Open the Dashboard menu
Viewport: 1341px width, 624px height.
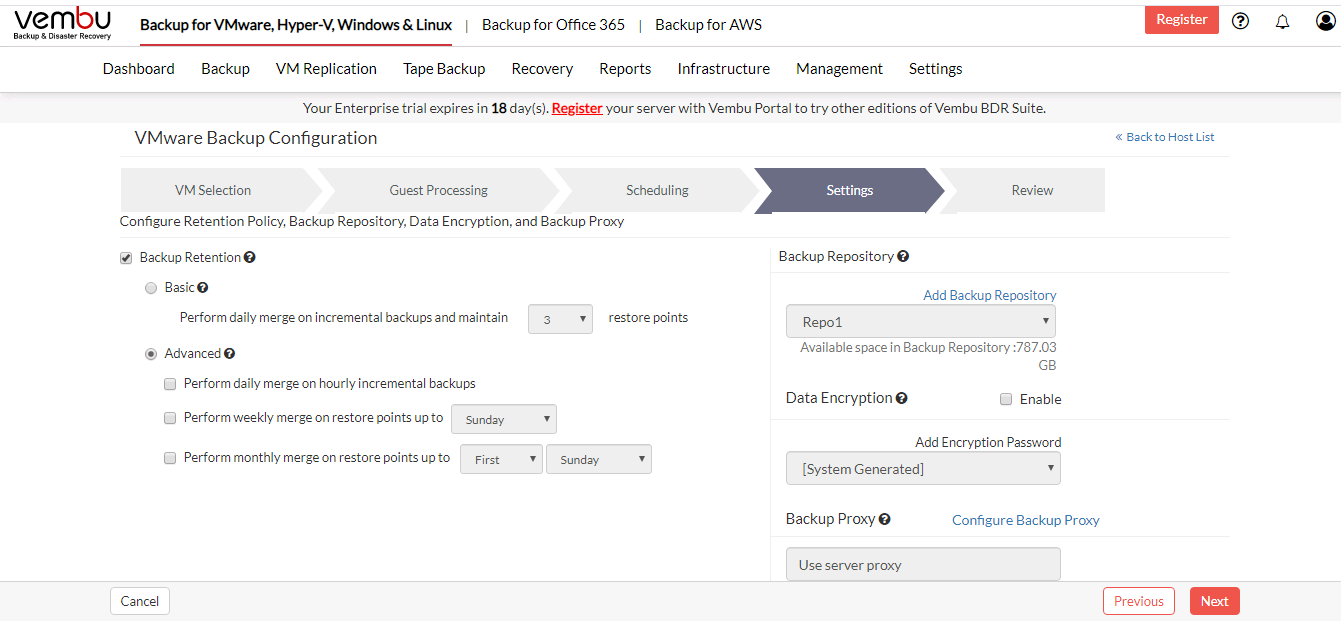point(139,69)
